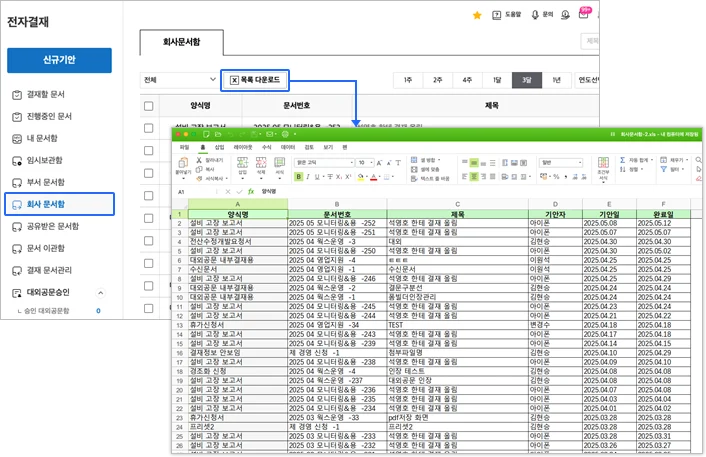The height and width of the screenshot is (457, 706).
Task: Check the second document row checkbox
Action: (x=149, y=150)
